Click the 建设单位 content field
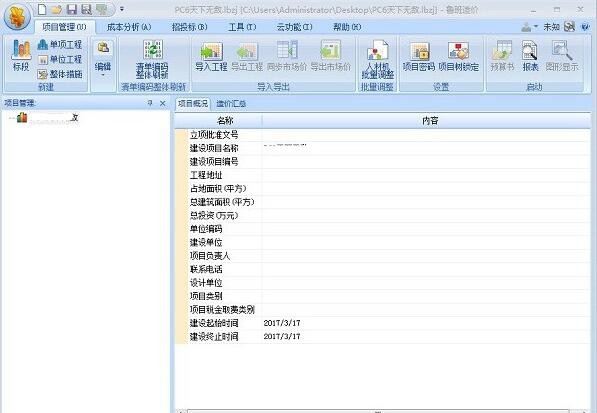597x413 pixels. pyautogui.click(x=426, y=242)
